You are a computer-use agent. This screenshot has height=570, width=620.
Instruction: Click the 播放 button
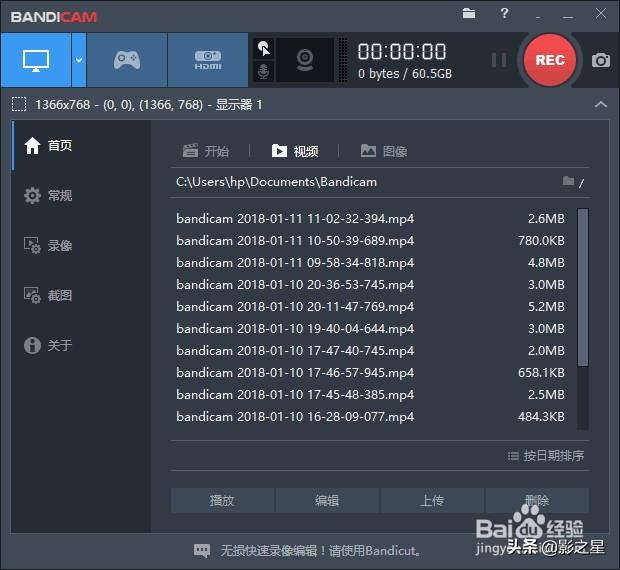click(x=222, y=501)
